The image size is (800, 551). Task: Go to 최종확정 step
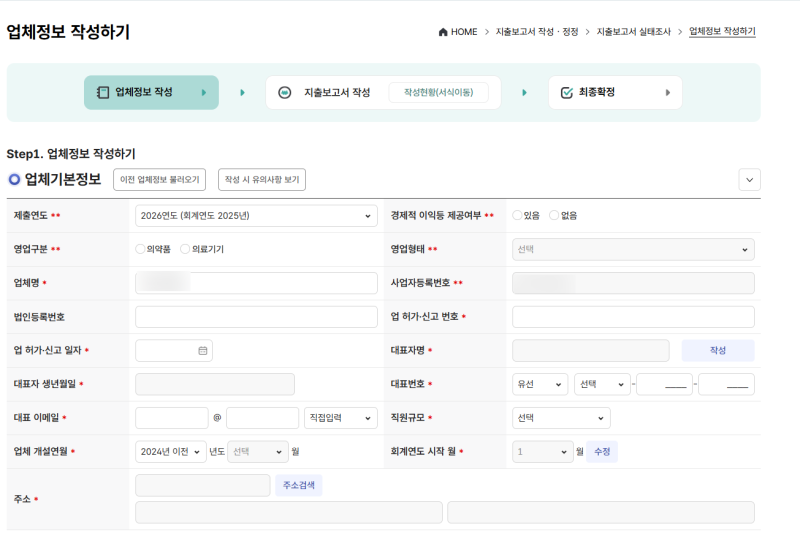(615, 92)
